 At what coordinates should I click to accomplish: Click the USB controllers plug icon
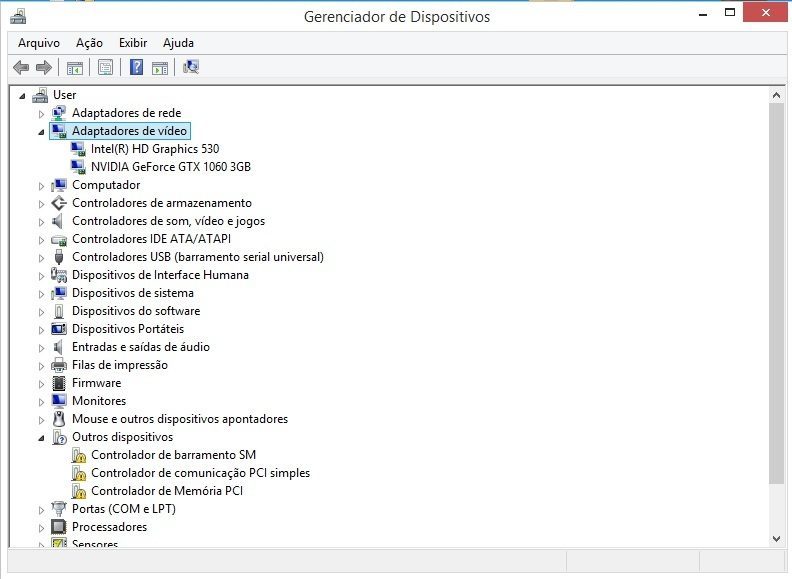(59, 257)
